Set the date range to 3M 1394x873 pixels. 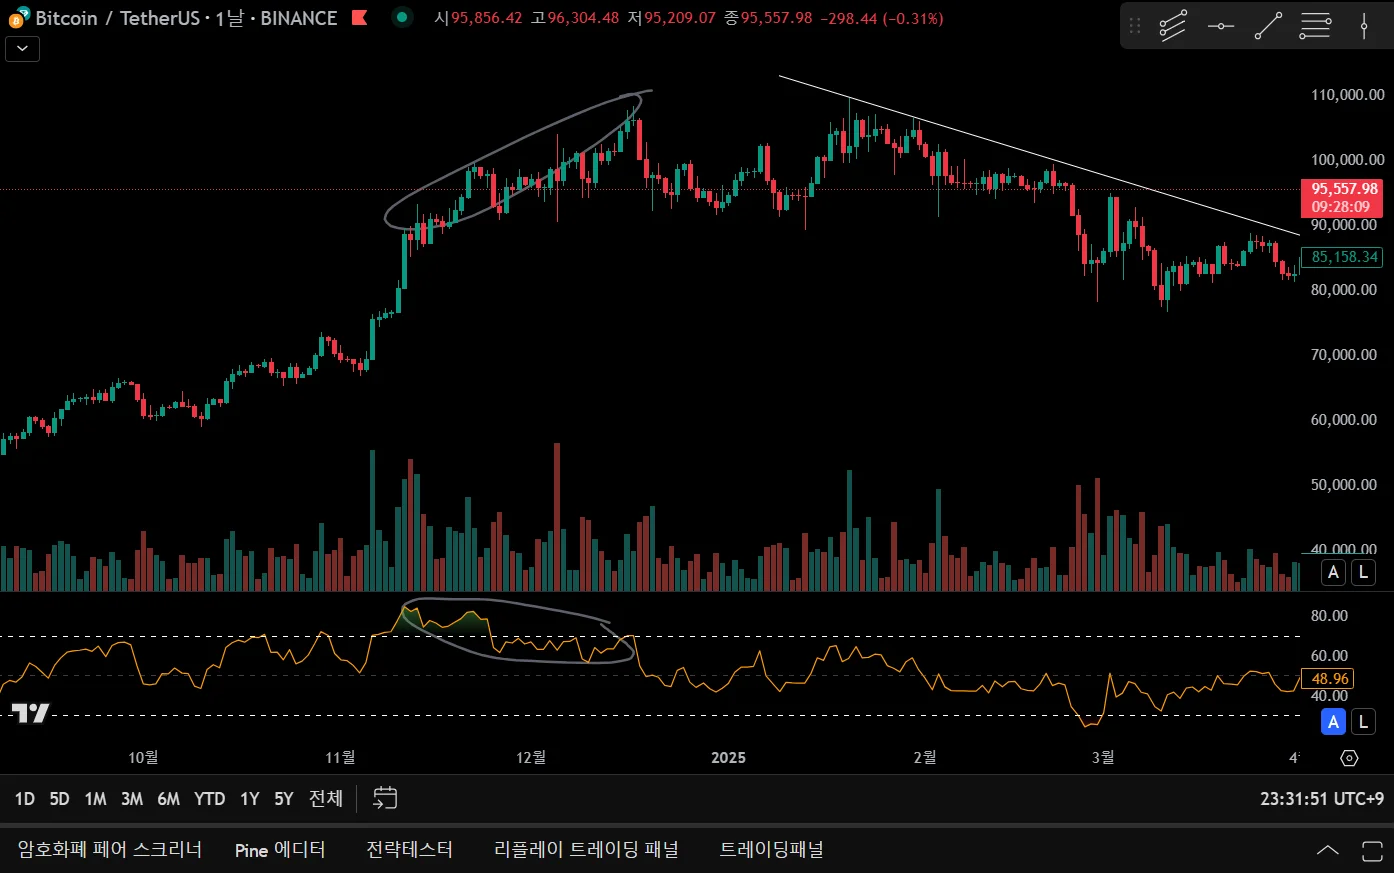pyautogui.click(x=132, y=799)
